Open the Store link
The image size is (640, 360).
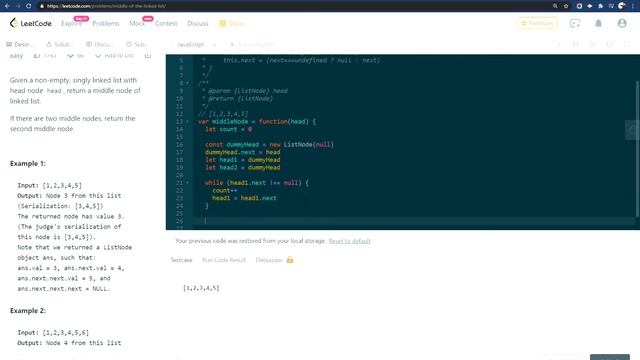point(231,24)
